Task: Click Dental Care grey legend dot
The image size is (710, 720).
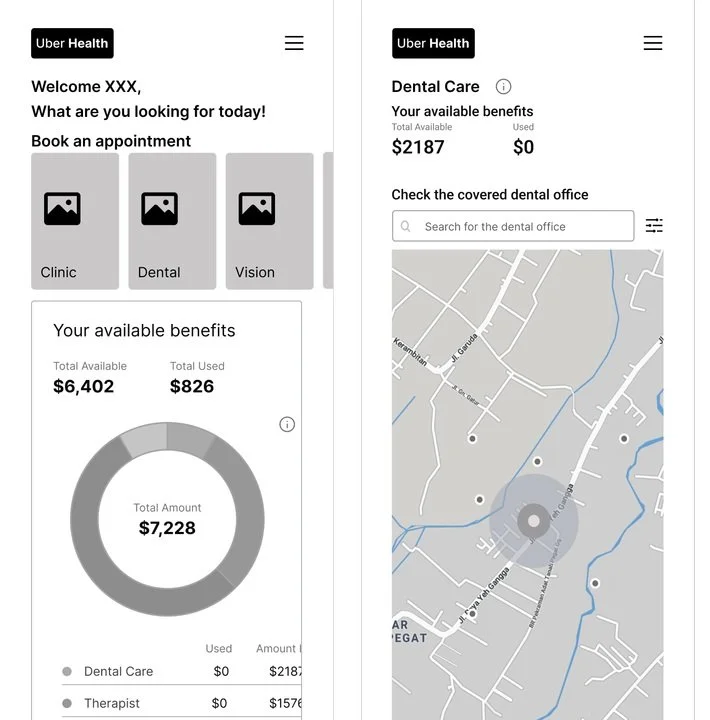Action: click(67, 671)
